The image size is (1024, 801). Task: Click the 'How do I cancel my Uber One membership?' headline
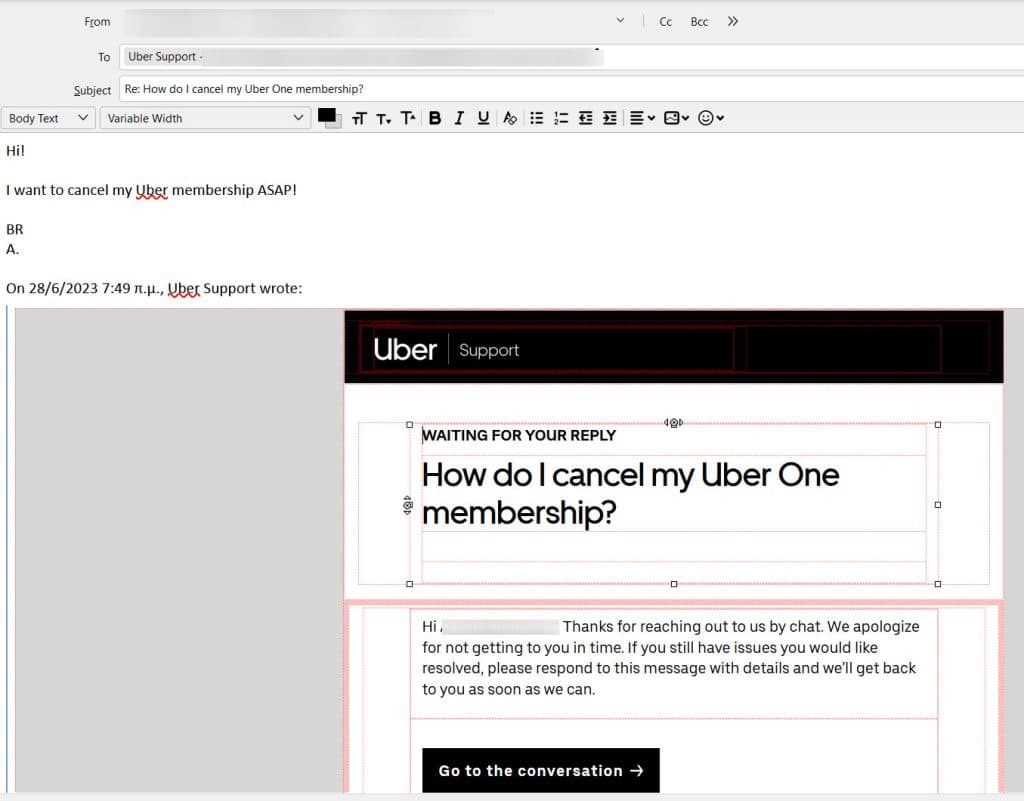(x=631, y=494)
